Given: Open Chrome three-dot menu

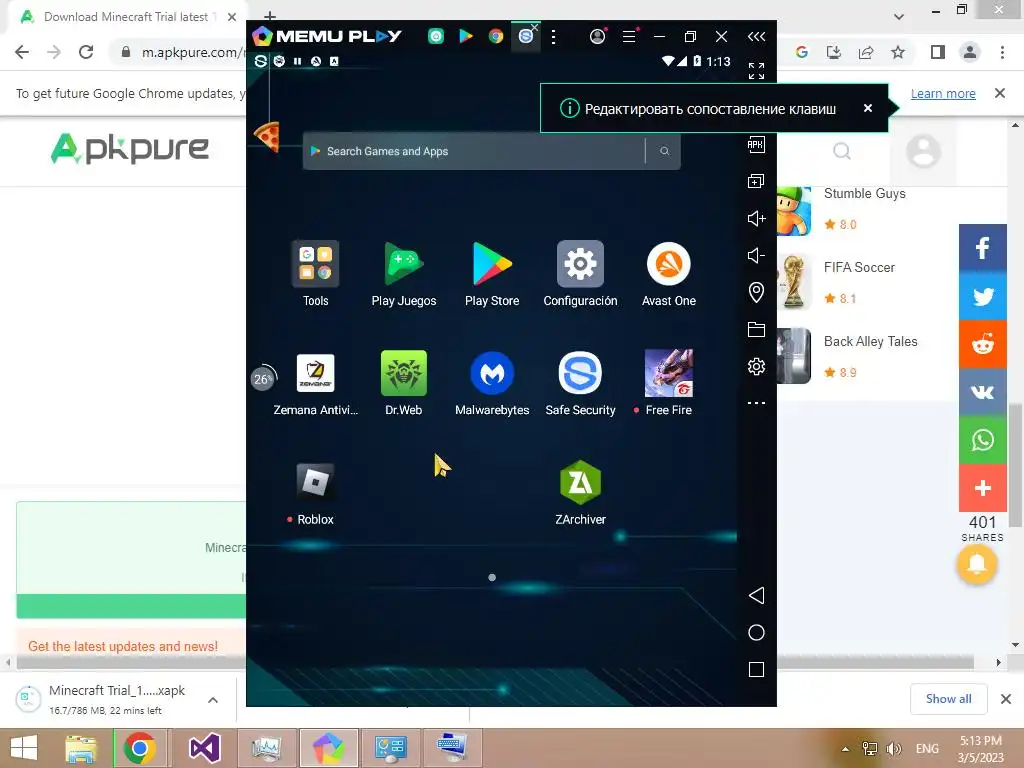Looking at the screenshot, I should [x=1002, y=52].
